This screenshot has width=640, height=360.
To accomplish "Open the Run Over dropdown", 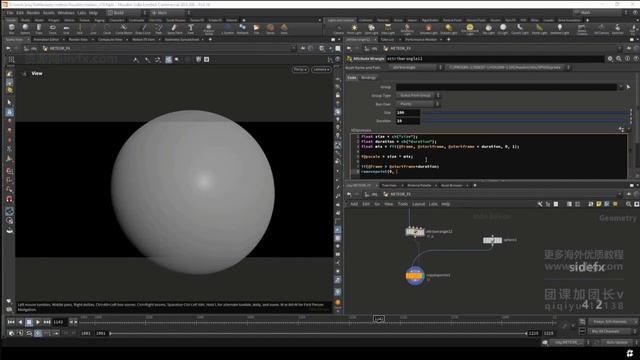I will click(x=418, y=104).
